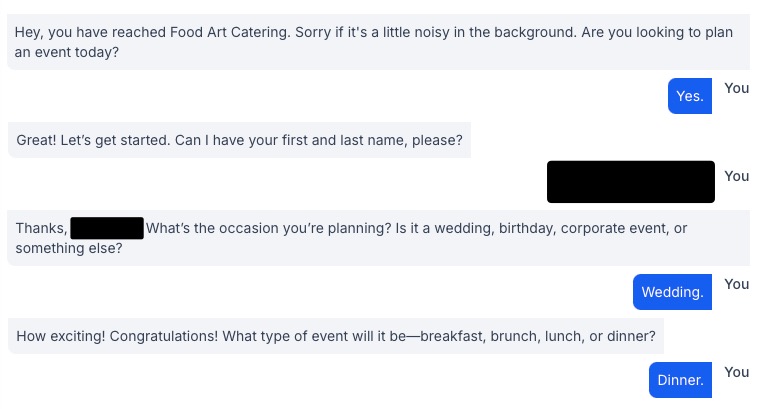The image size is (768, 409).
Task: Click the "You" label beside the redacted reply
Action: [x=737, y=176]
